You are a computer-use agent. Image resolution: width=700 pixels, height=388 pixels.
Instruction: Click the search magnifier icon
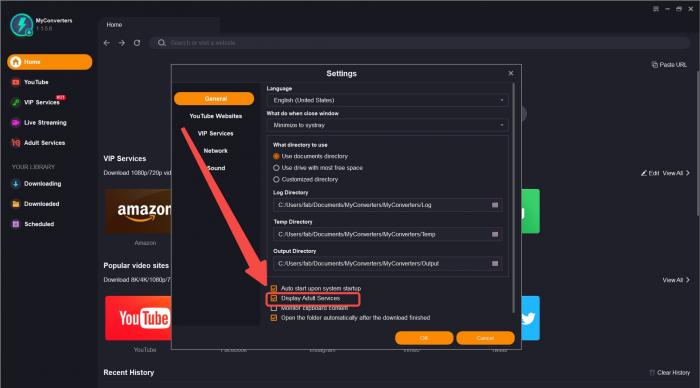coord(162,43)
